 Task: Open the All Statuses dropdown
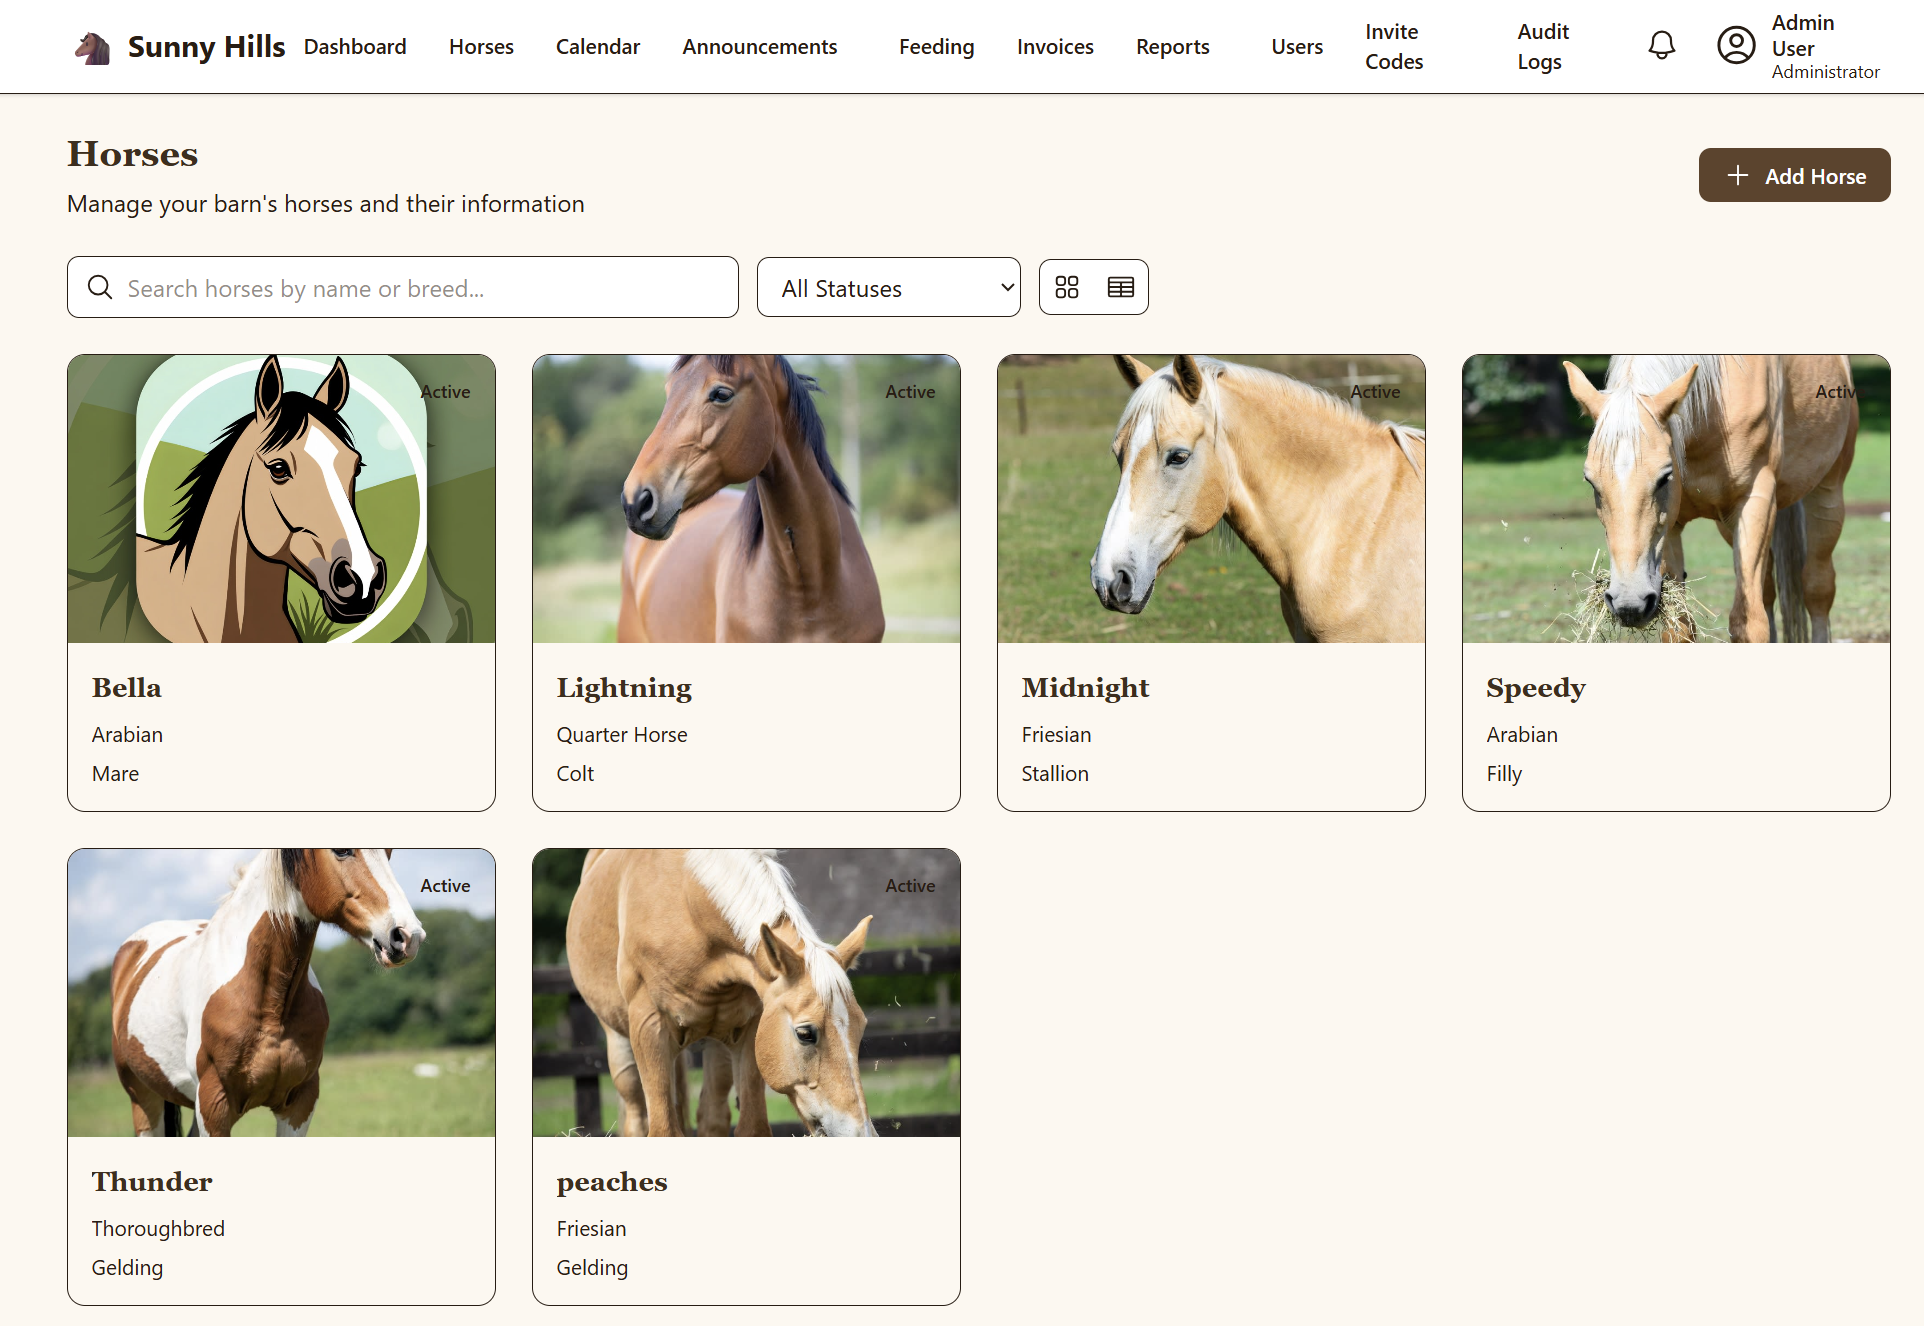889,288
